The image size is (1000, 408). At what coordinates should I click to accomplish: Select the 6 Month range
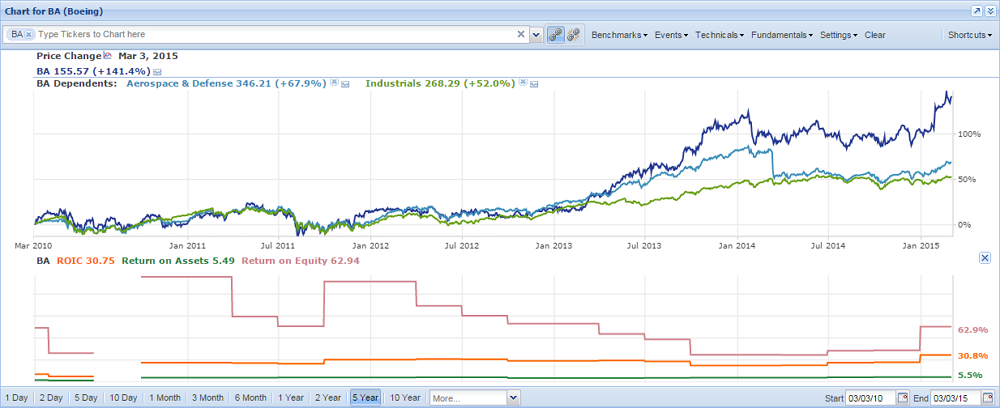click(250, 398)
